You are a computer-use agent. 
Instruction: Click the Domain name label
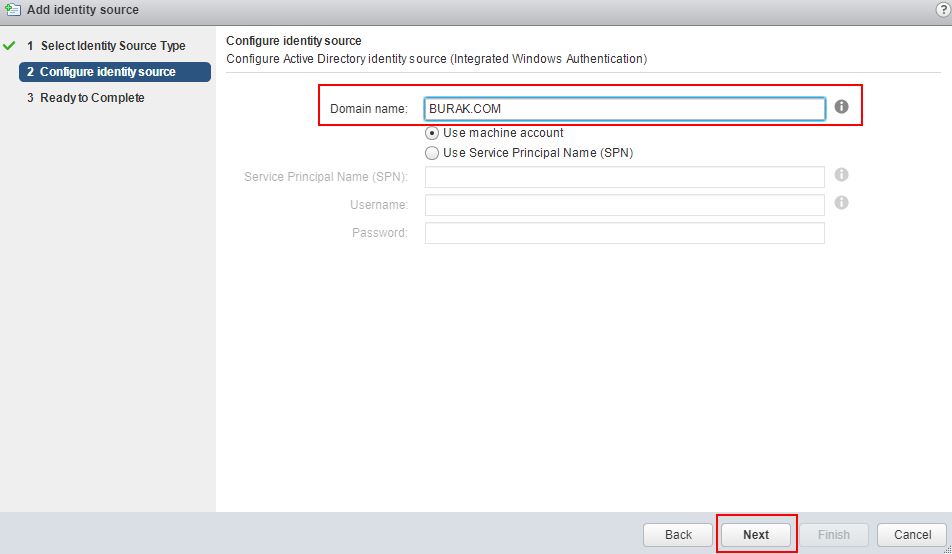(x=369, y=109)
